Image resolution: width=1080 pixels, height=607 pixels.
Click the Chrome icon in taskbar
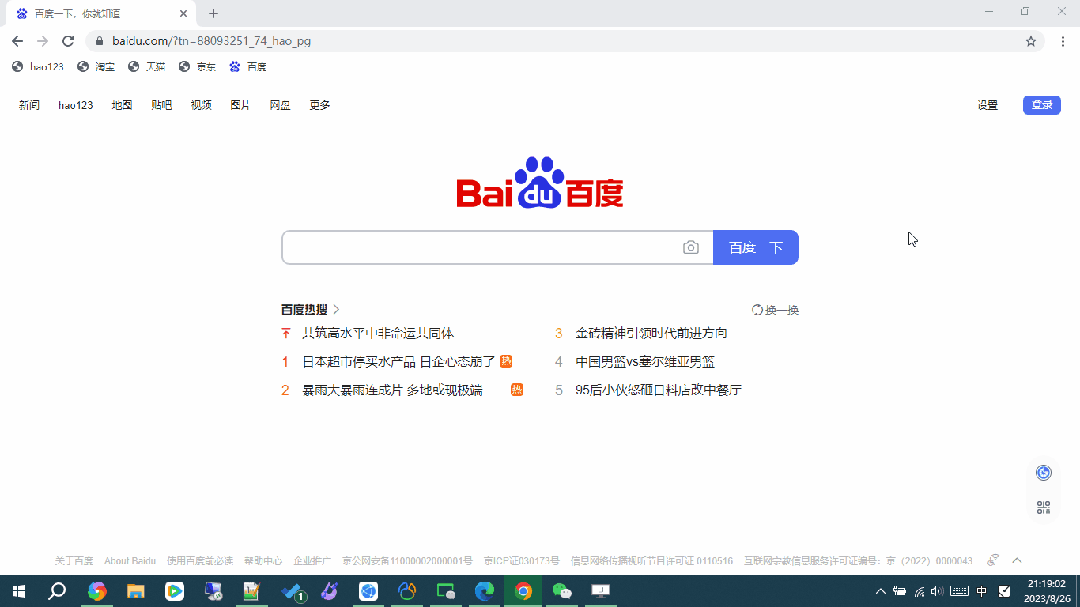(523, 591)
